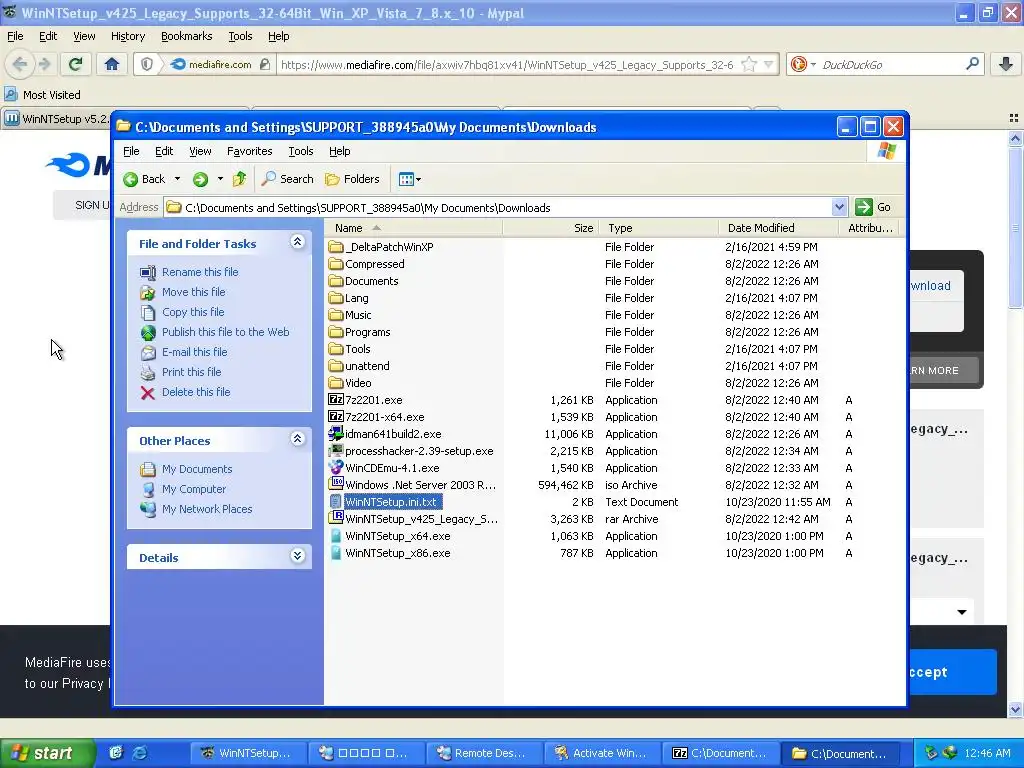
Task: Switch to Remote Desktop taskbar item
Action: pyautogui.click(x=483, y=753)
